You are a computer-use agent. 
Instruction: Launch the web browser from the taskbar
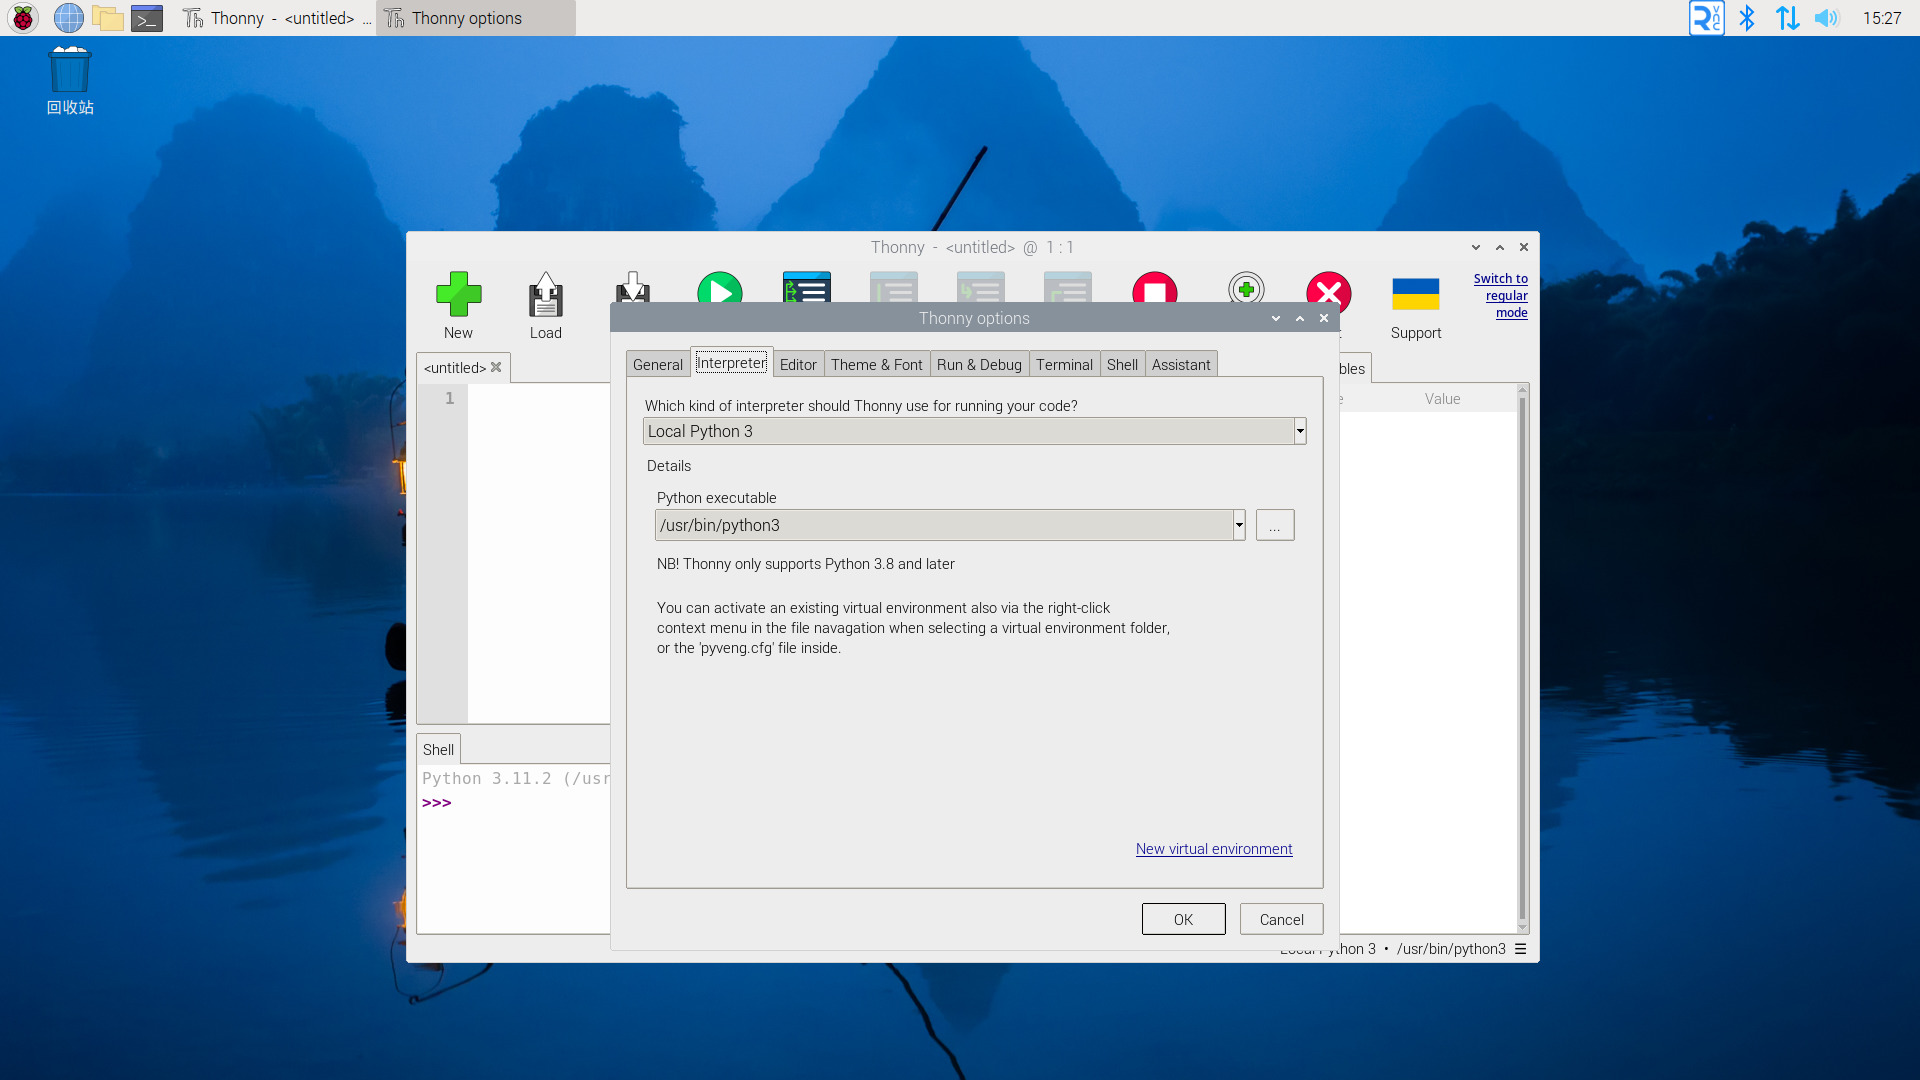click(68, 18)
